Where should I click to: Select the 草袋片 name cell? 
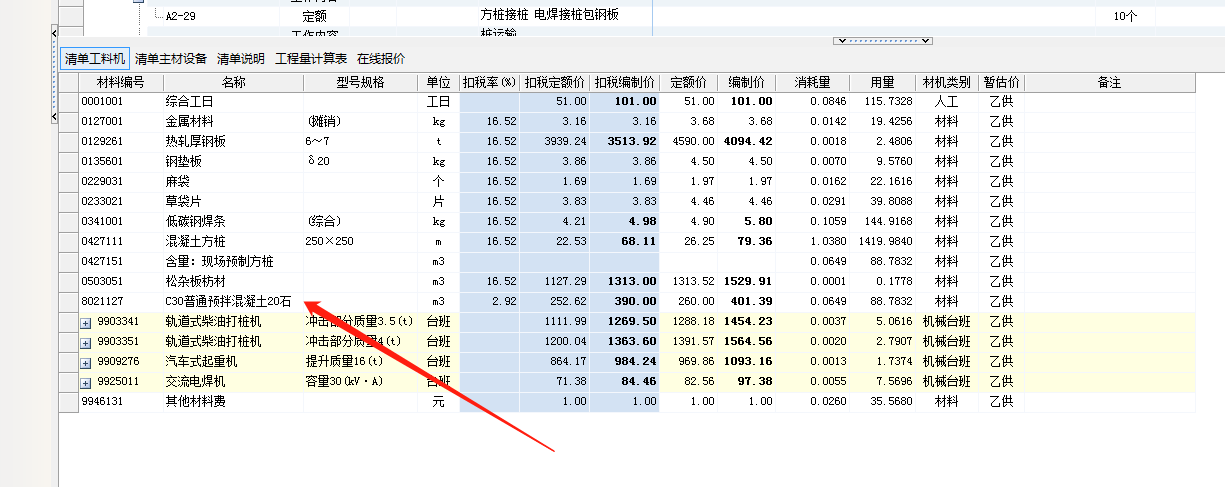pyautogui.click(x=233, y=201)
